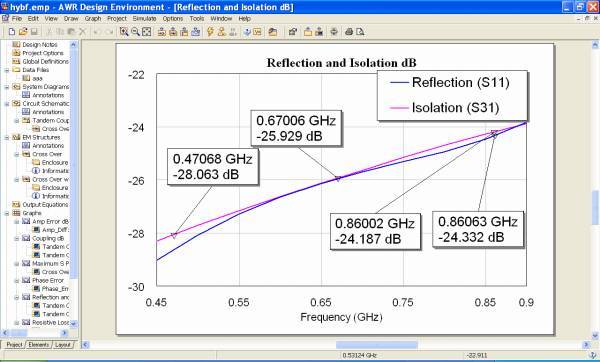Click the Paste toolbar icon
Screen dimensions: 600x362
pos(71,32)
